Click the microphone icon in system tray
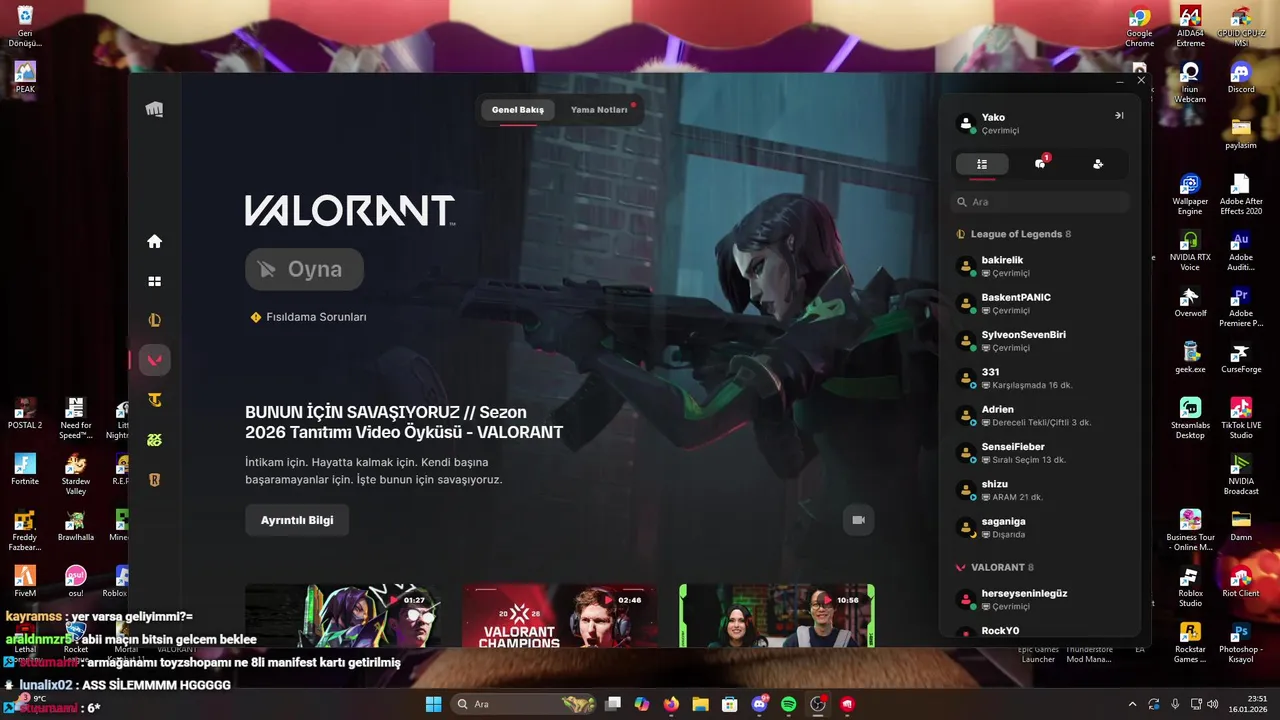Viewport: 1280px width, 720px height. point(1175,704)
